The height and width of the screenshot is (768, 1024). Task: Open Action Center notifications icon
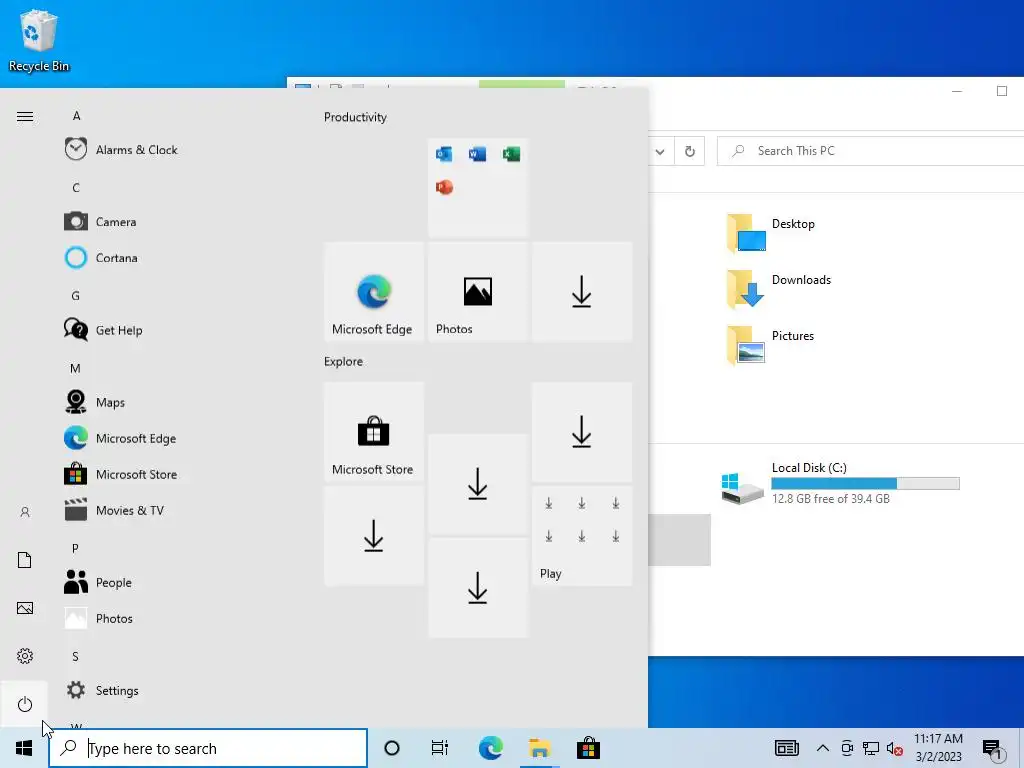coord(993,748)
